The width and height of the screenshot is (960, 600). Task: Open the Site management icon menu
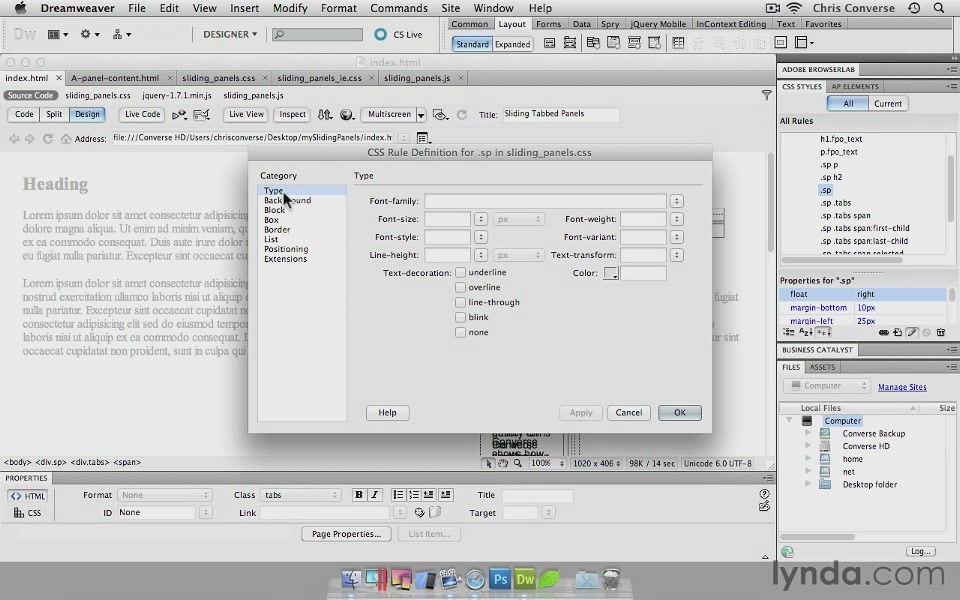pos(121,34)
